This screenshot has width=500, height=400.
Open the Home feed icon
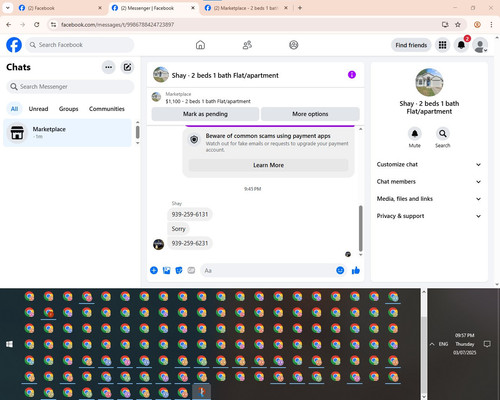[200, 45]
